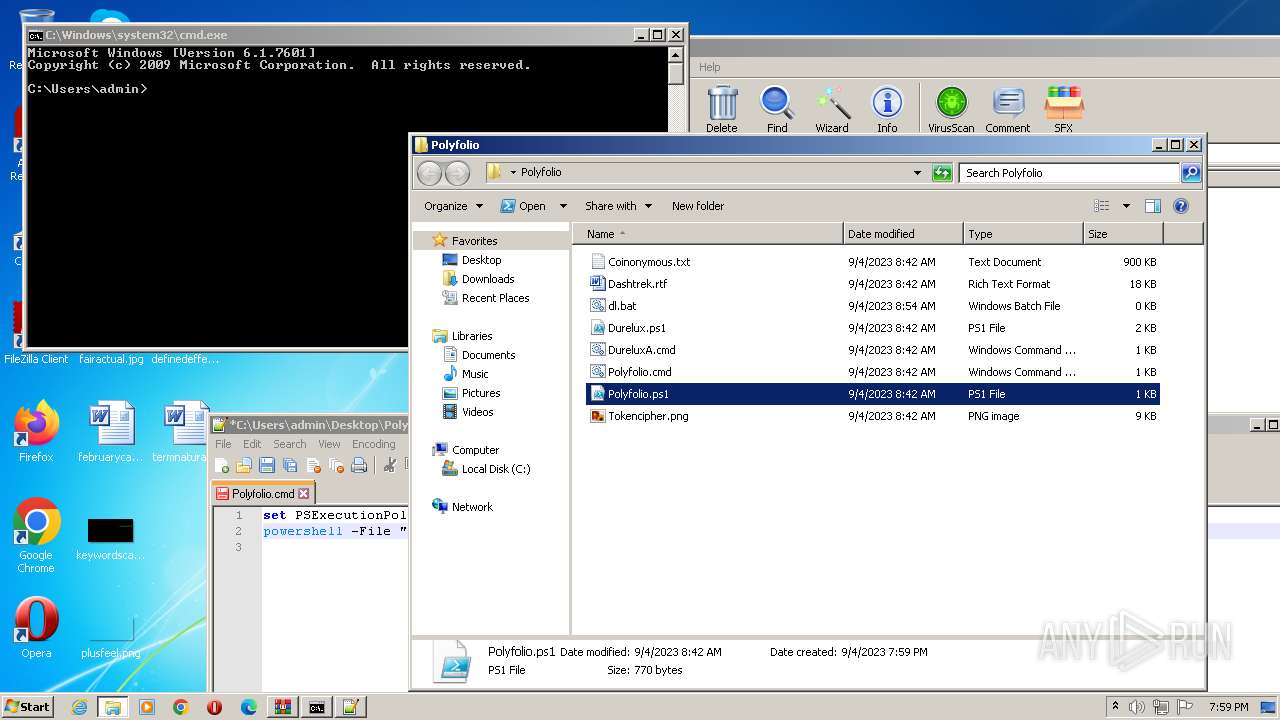Select the Polyfolio.cmd tab in Notepad++

[x=263, y=494]
